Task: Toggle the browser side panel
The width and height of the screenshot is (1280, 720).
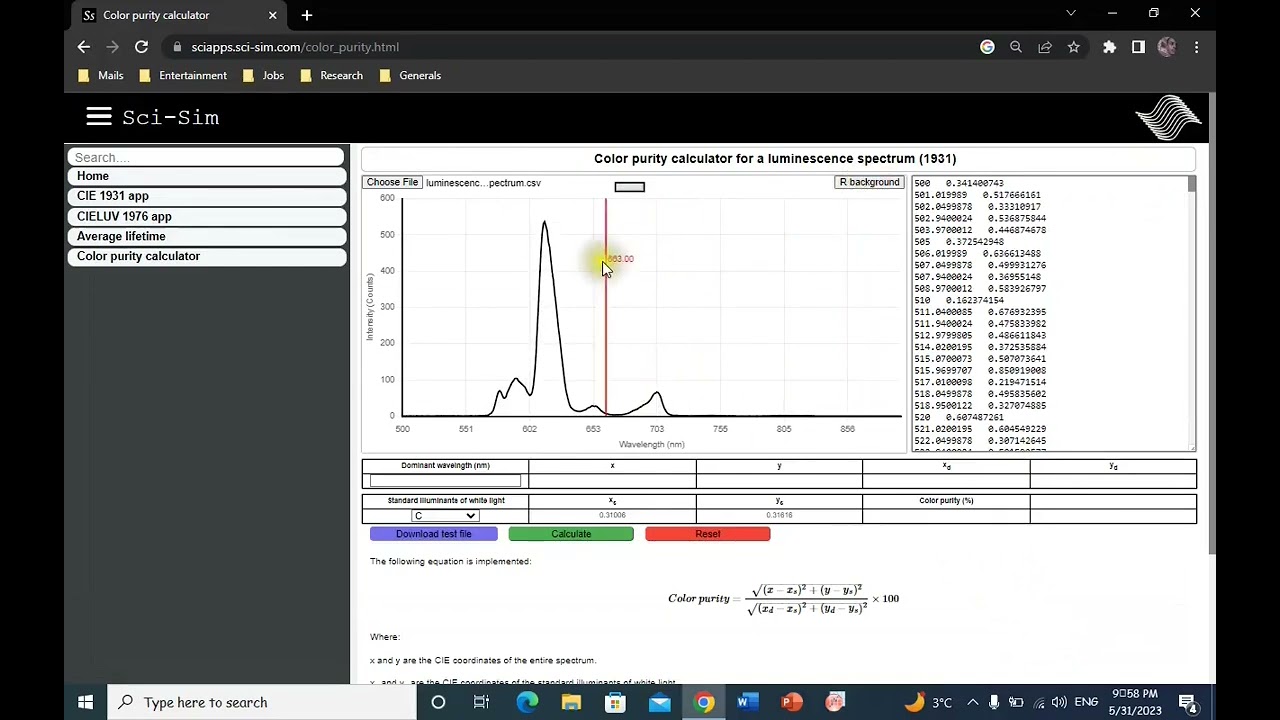Action: [1138, 47]
